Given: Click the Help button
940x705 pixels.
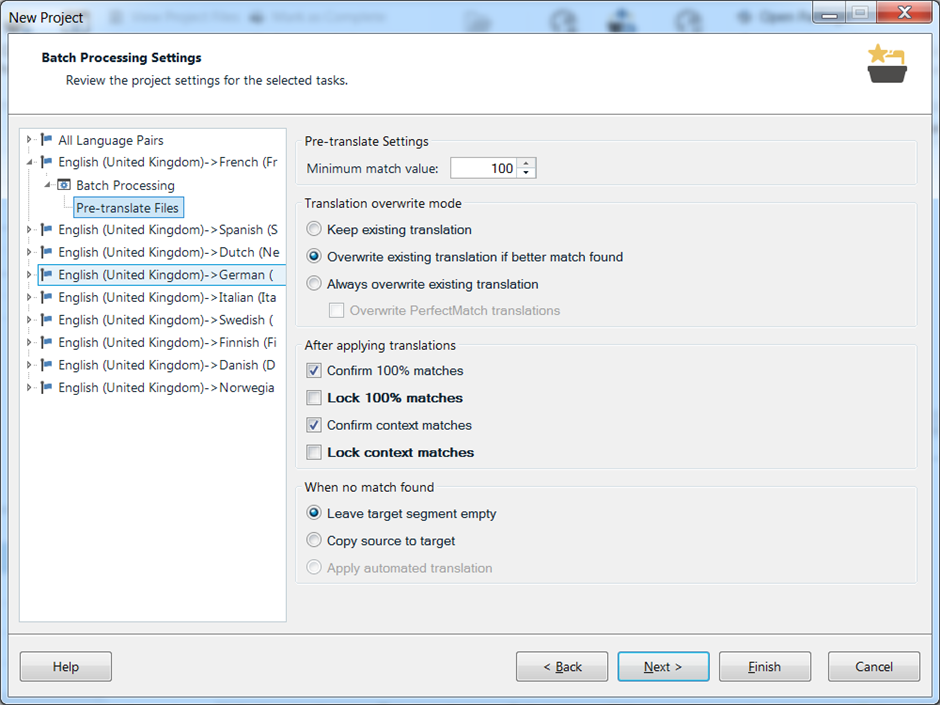Looking at the screenshot, I should pos(65,667).
